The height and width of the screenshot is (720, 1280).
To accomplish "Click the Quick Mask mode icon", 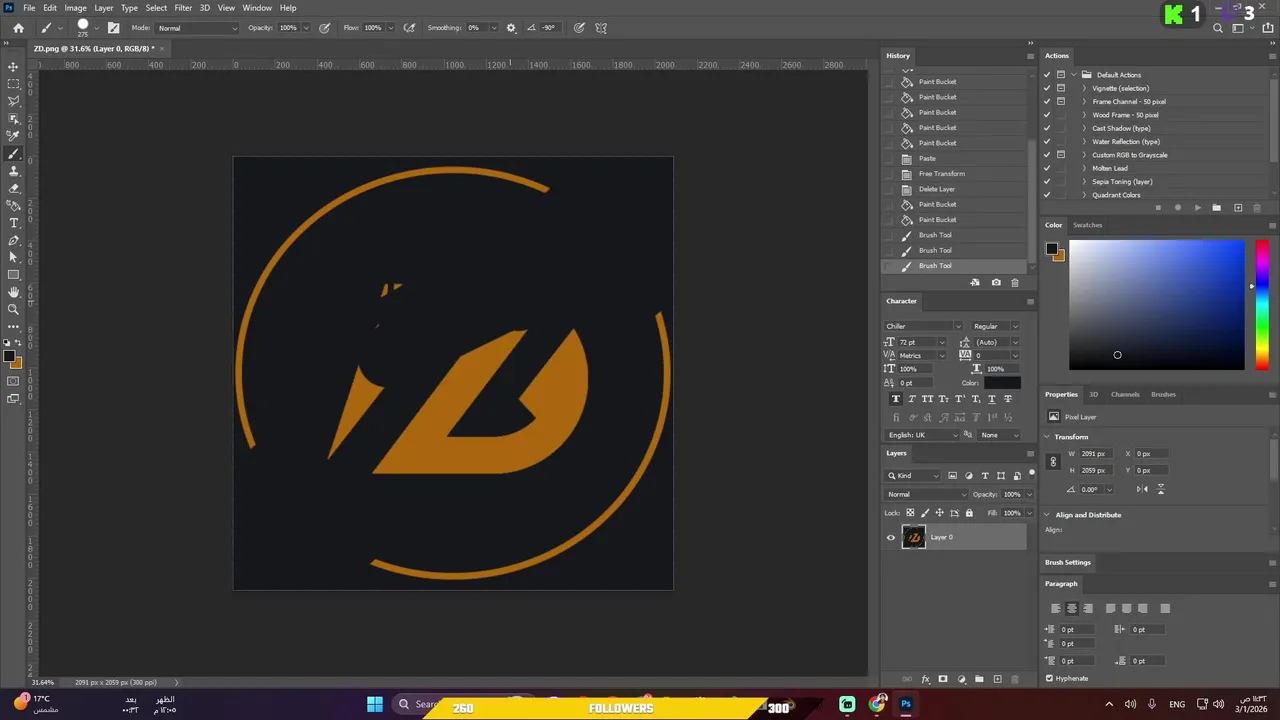I will [x=13, y=381].
